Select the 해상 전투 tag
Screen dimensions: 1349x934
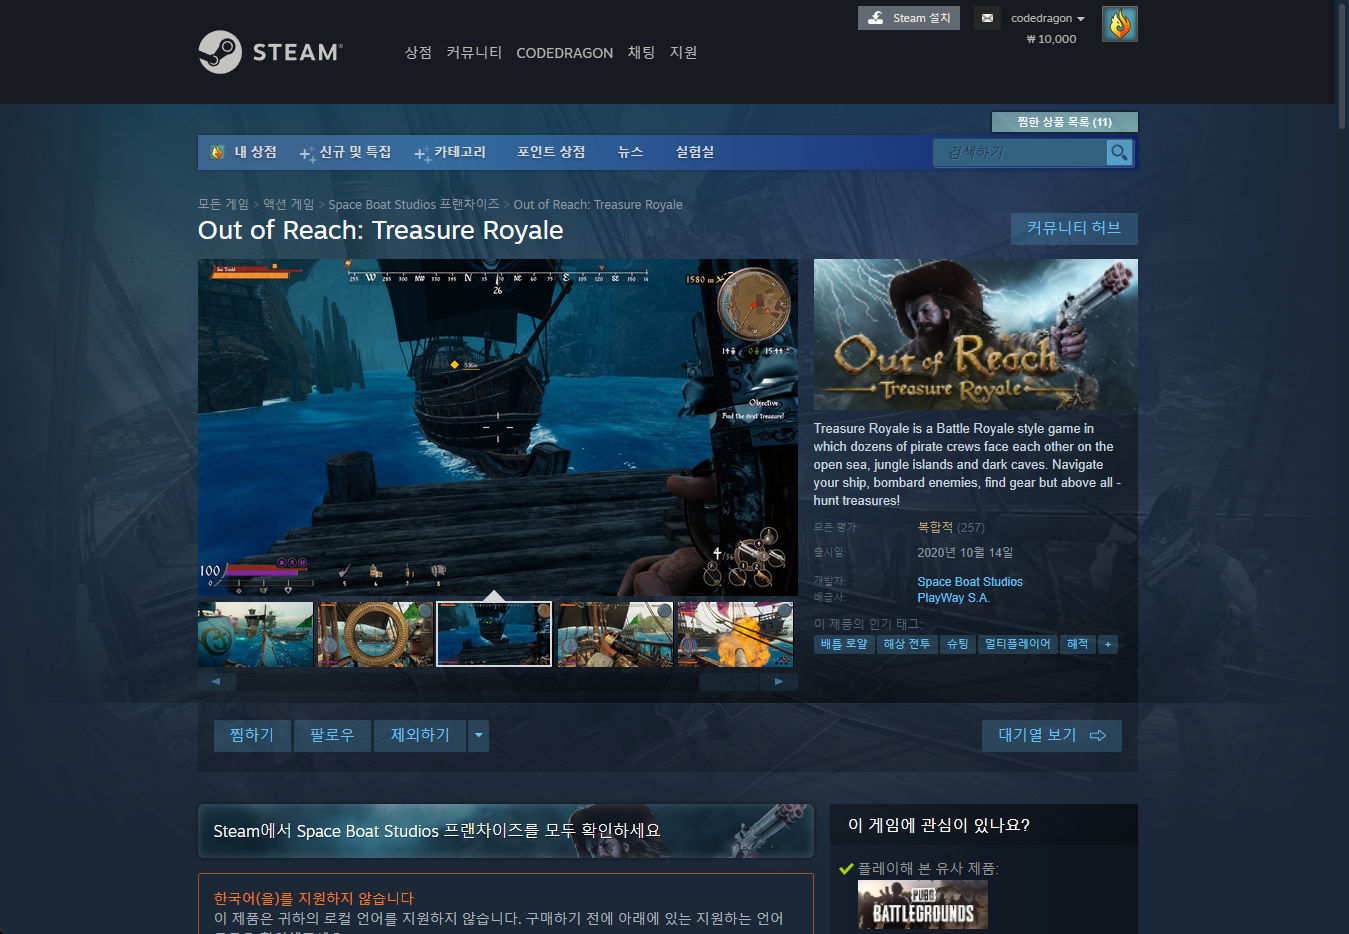pyautogui.click(x=907, y=644)
